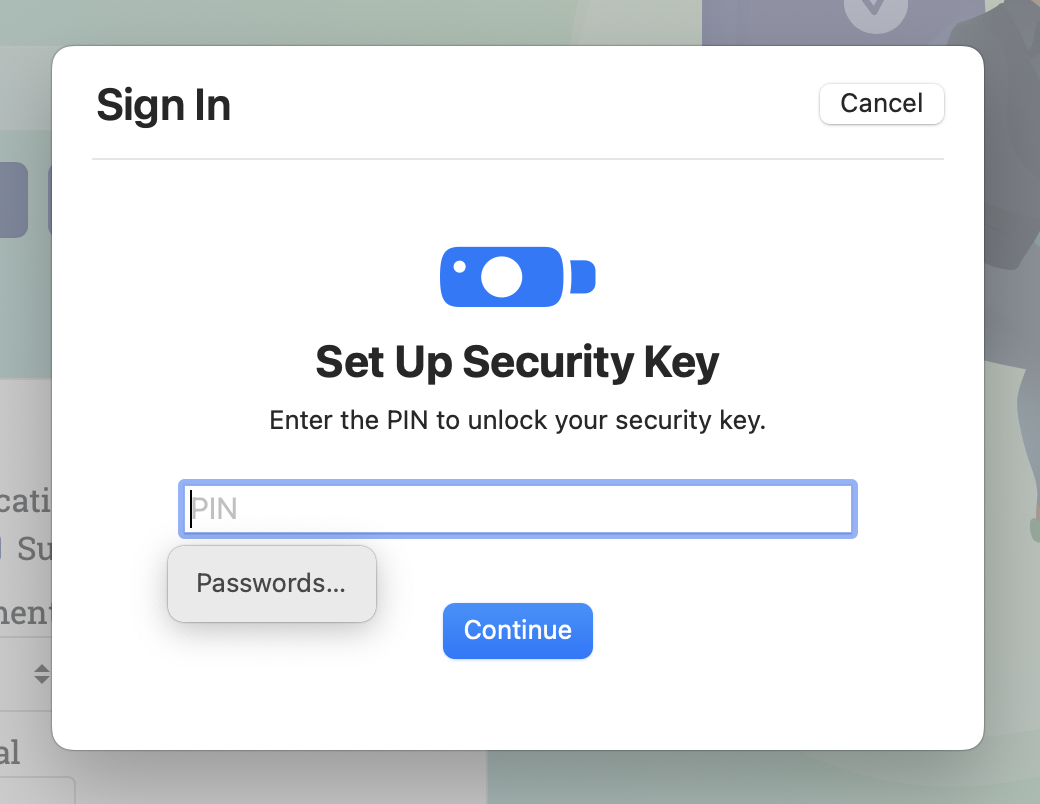The image size is (1040, 804).
Task: Click the small dot on the security key icon
Action: 459,264
